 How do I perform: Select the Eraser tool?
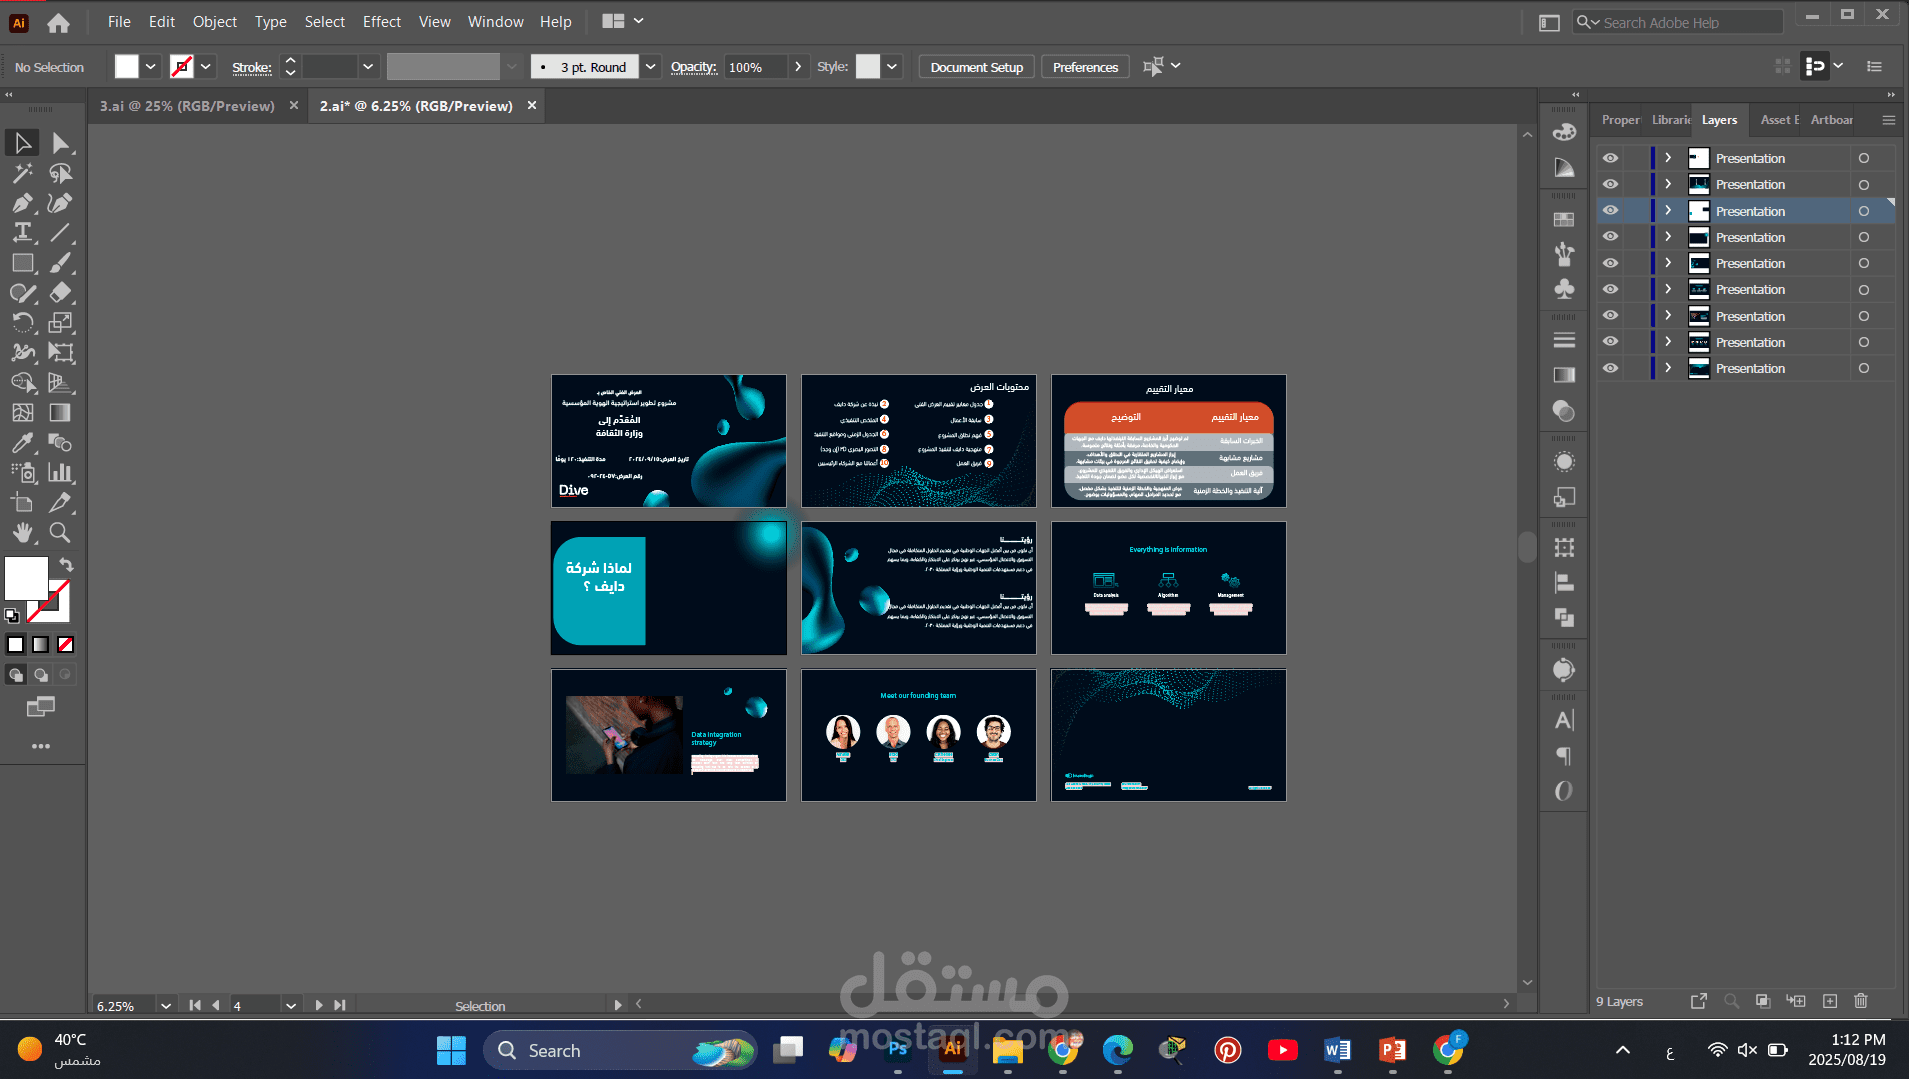click(x=60, y=293)
